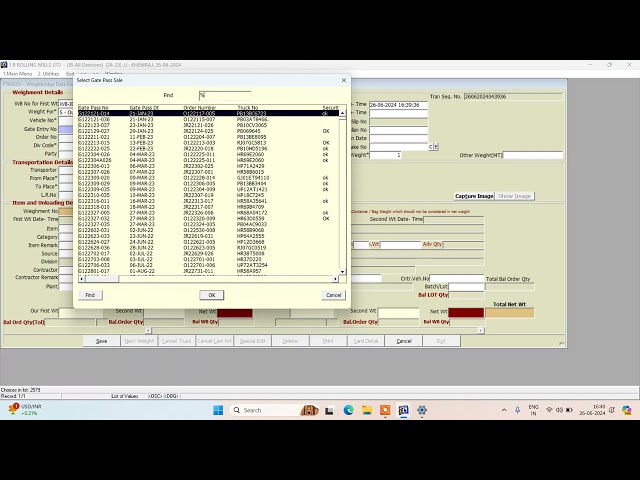The width and height of the screenshot is (640, 480).
Task: Select gate pass row G122624-027
Action: click(208, 242)
